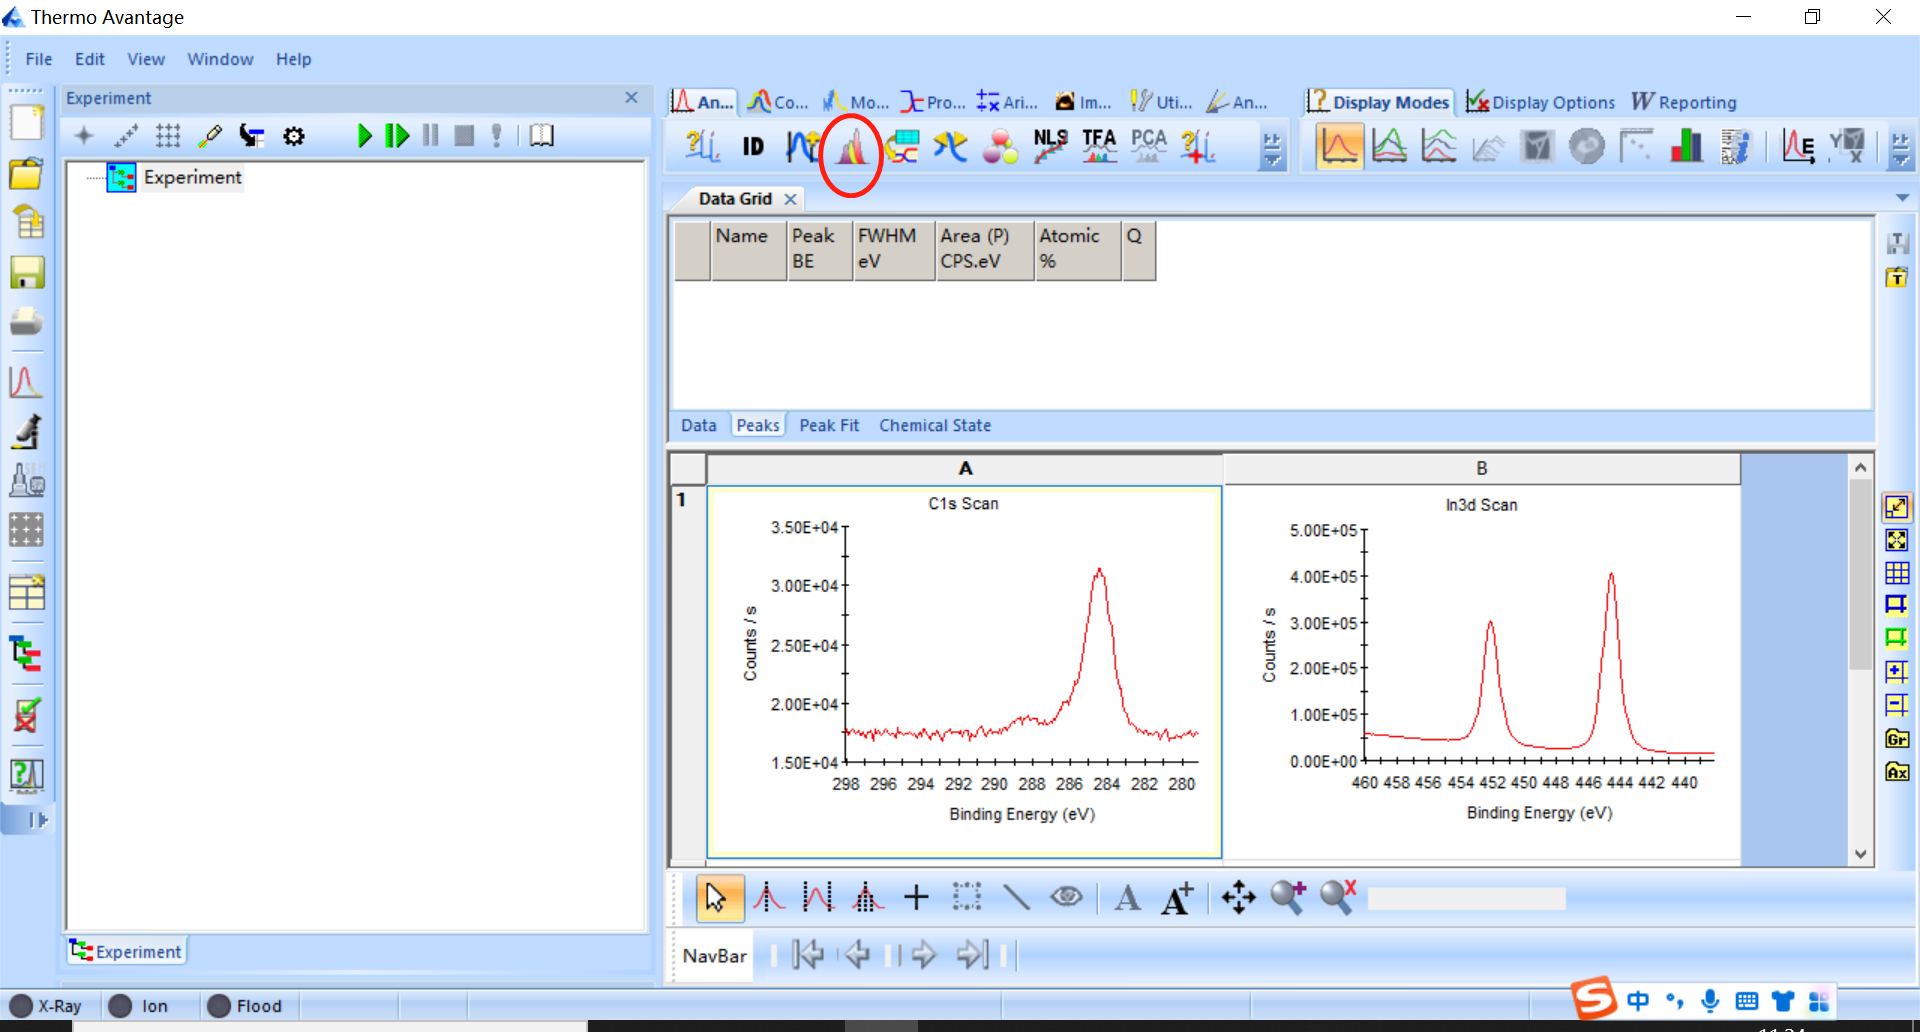Expand the analysis toolbar overflow arrow

click(1271, 149)
